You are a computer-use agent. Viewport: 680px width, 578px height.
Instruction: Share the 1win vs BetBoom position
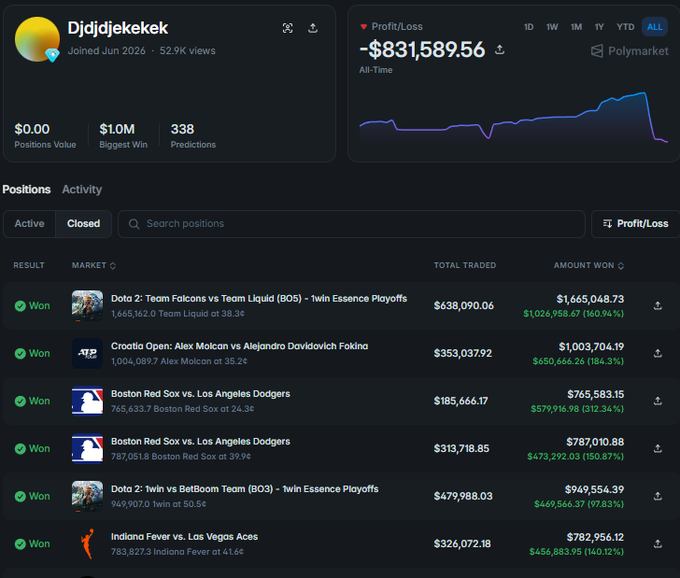pos(657,496)
